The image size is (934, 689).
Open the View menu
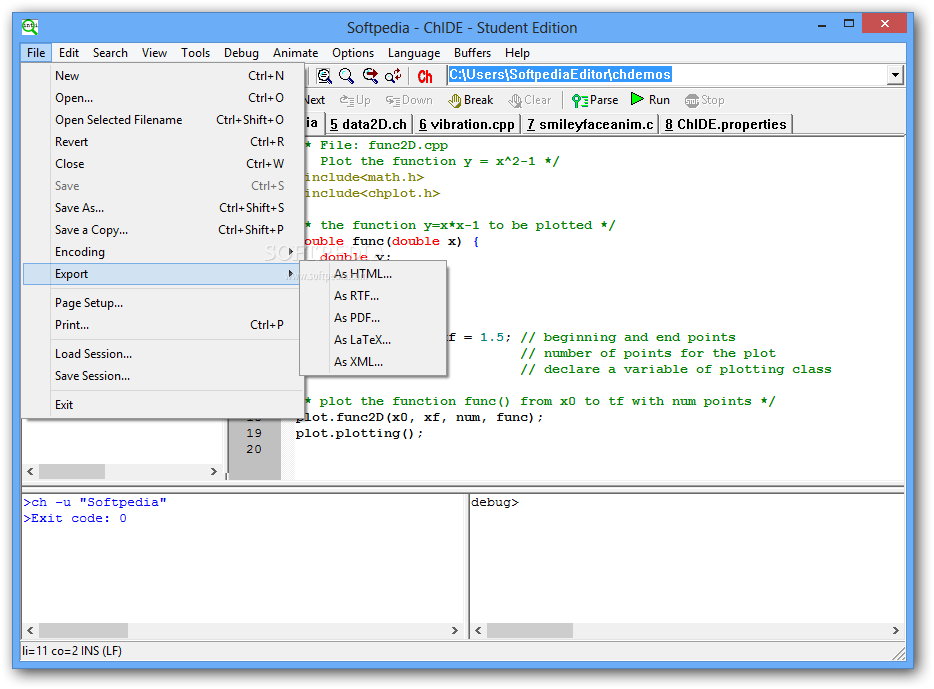tap(154, 52)
